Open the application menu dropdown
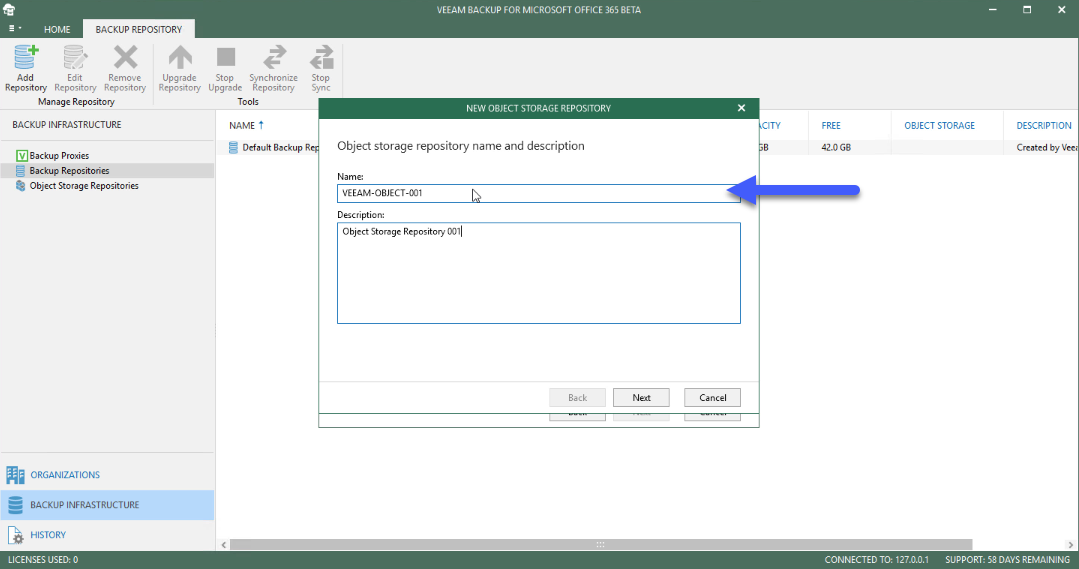 (14, 29)
